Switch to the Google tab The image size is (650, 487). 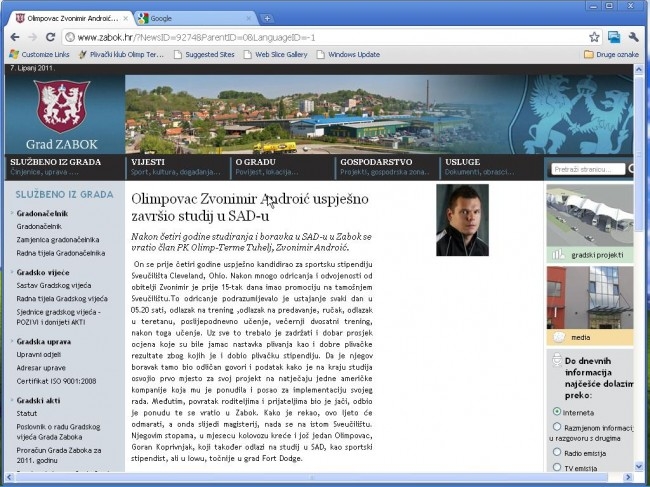[x=195, y=18]
